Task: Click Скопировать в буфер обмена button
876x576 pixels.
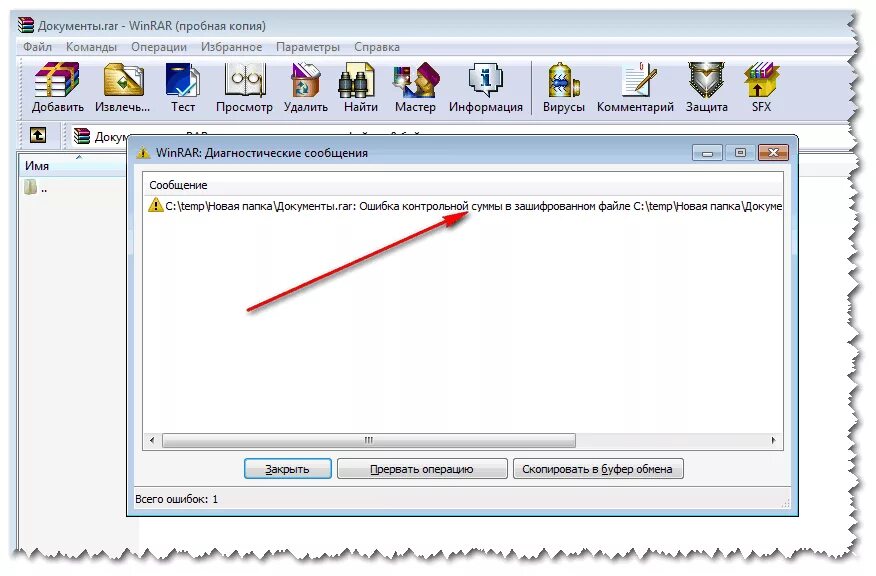Action: (x=598, y=469)
